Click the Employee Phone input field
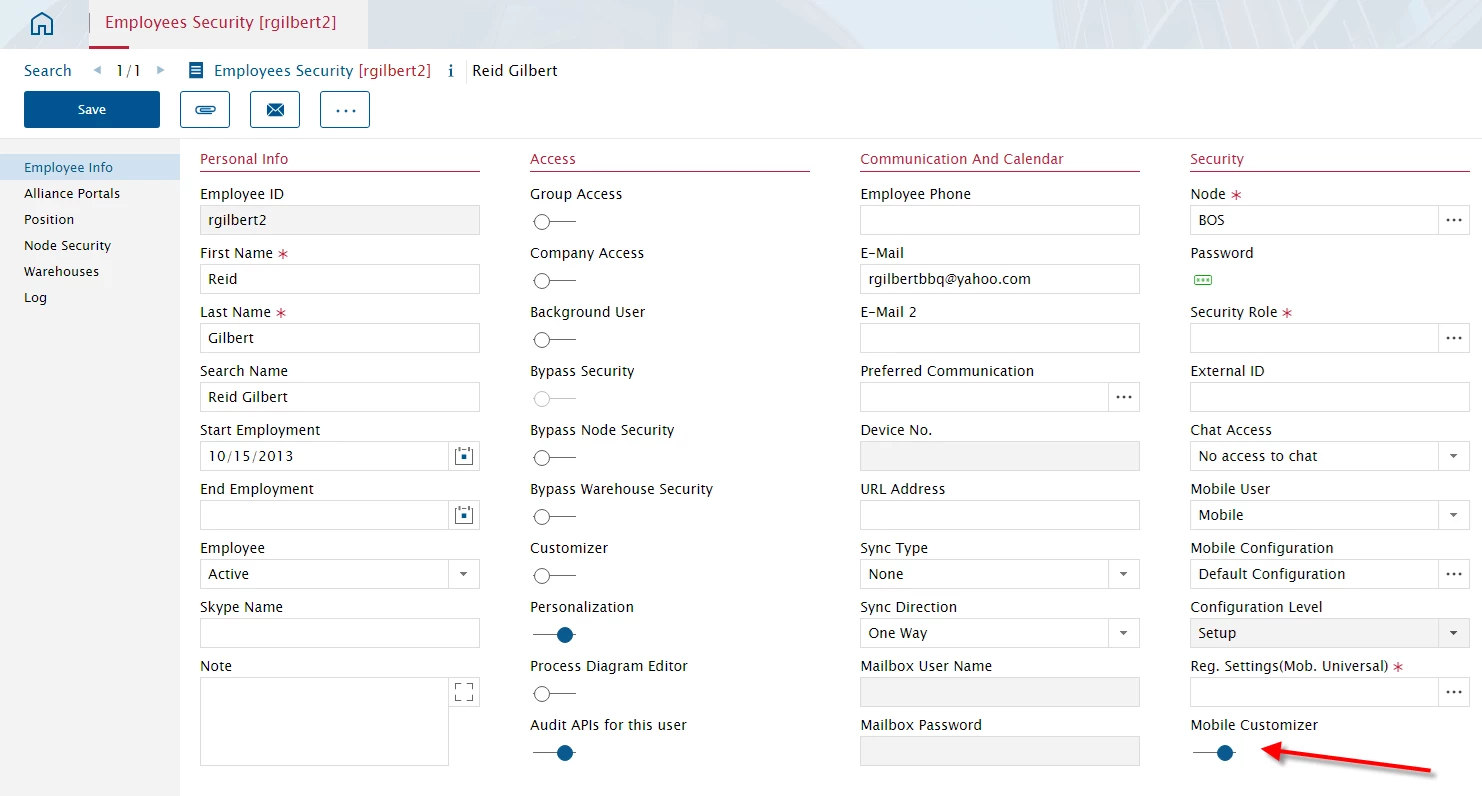 [999, 220]
